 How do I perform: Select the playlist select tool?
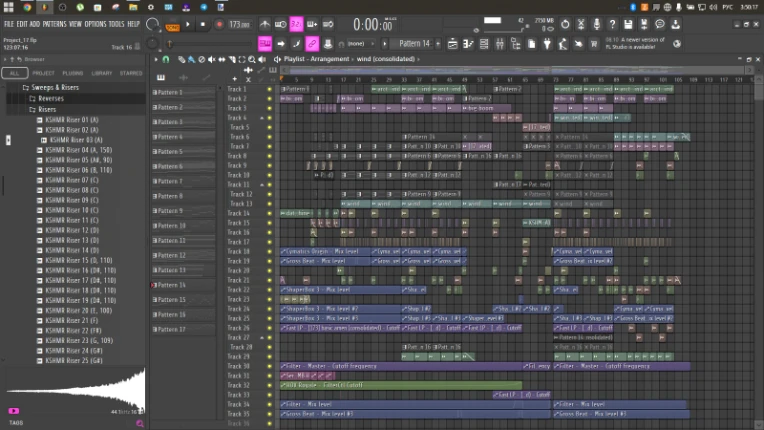(242, 59)
